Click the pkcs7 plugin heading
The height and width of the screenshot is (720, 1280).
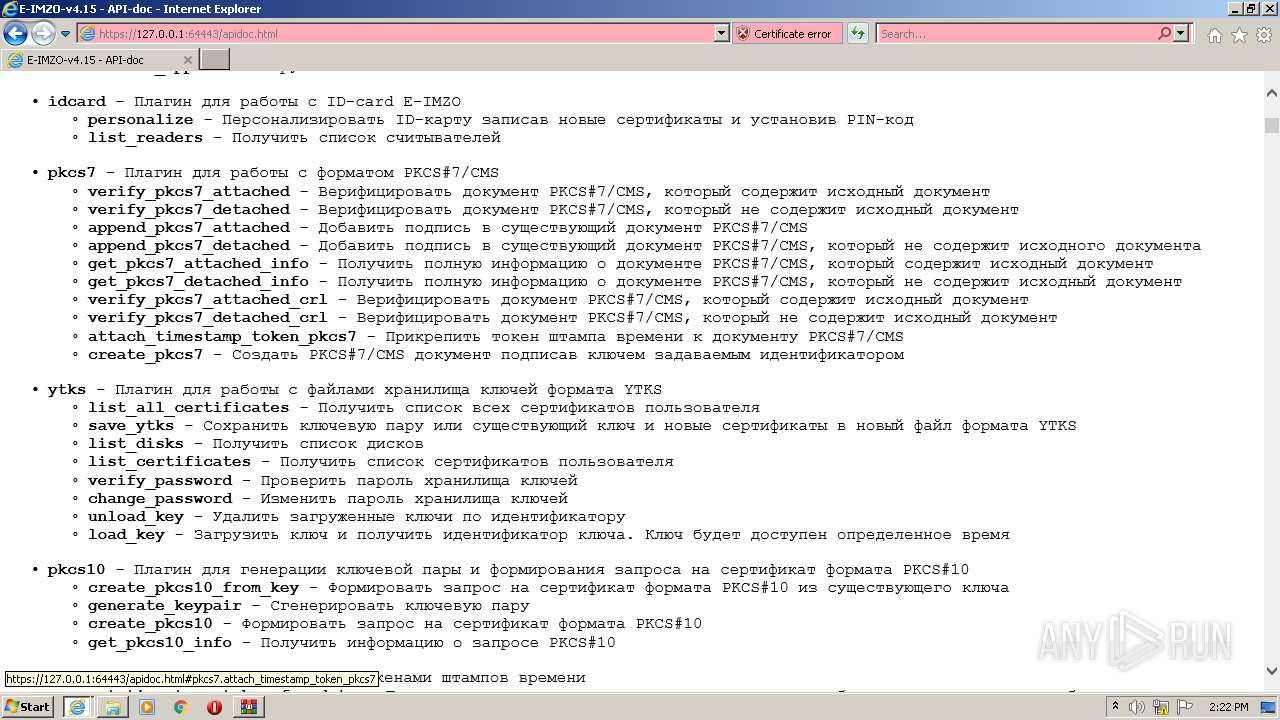(72, 172)
